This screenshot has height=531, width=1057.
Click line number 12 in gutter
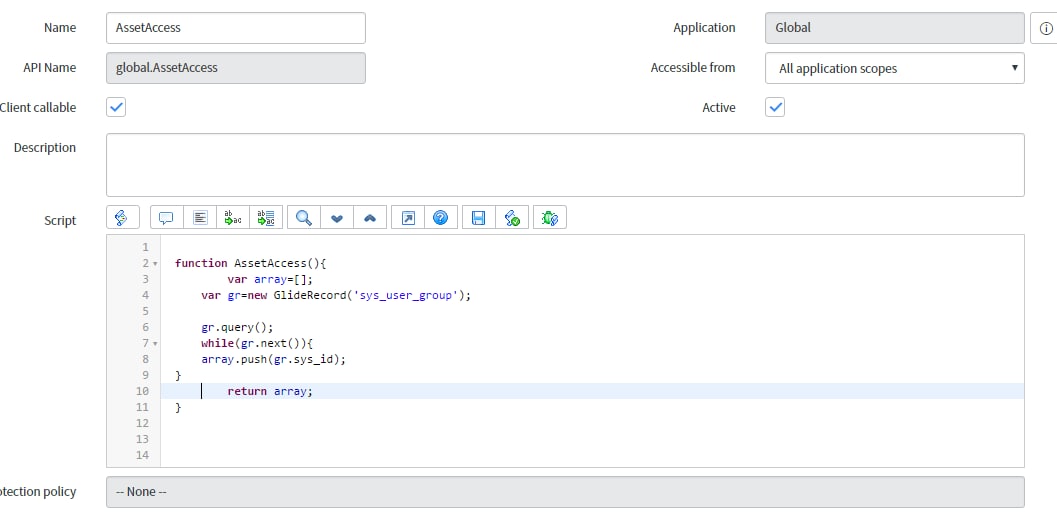[x=142, y=423]
